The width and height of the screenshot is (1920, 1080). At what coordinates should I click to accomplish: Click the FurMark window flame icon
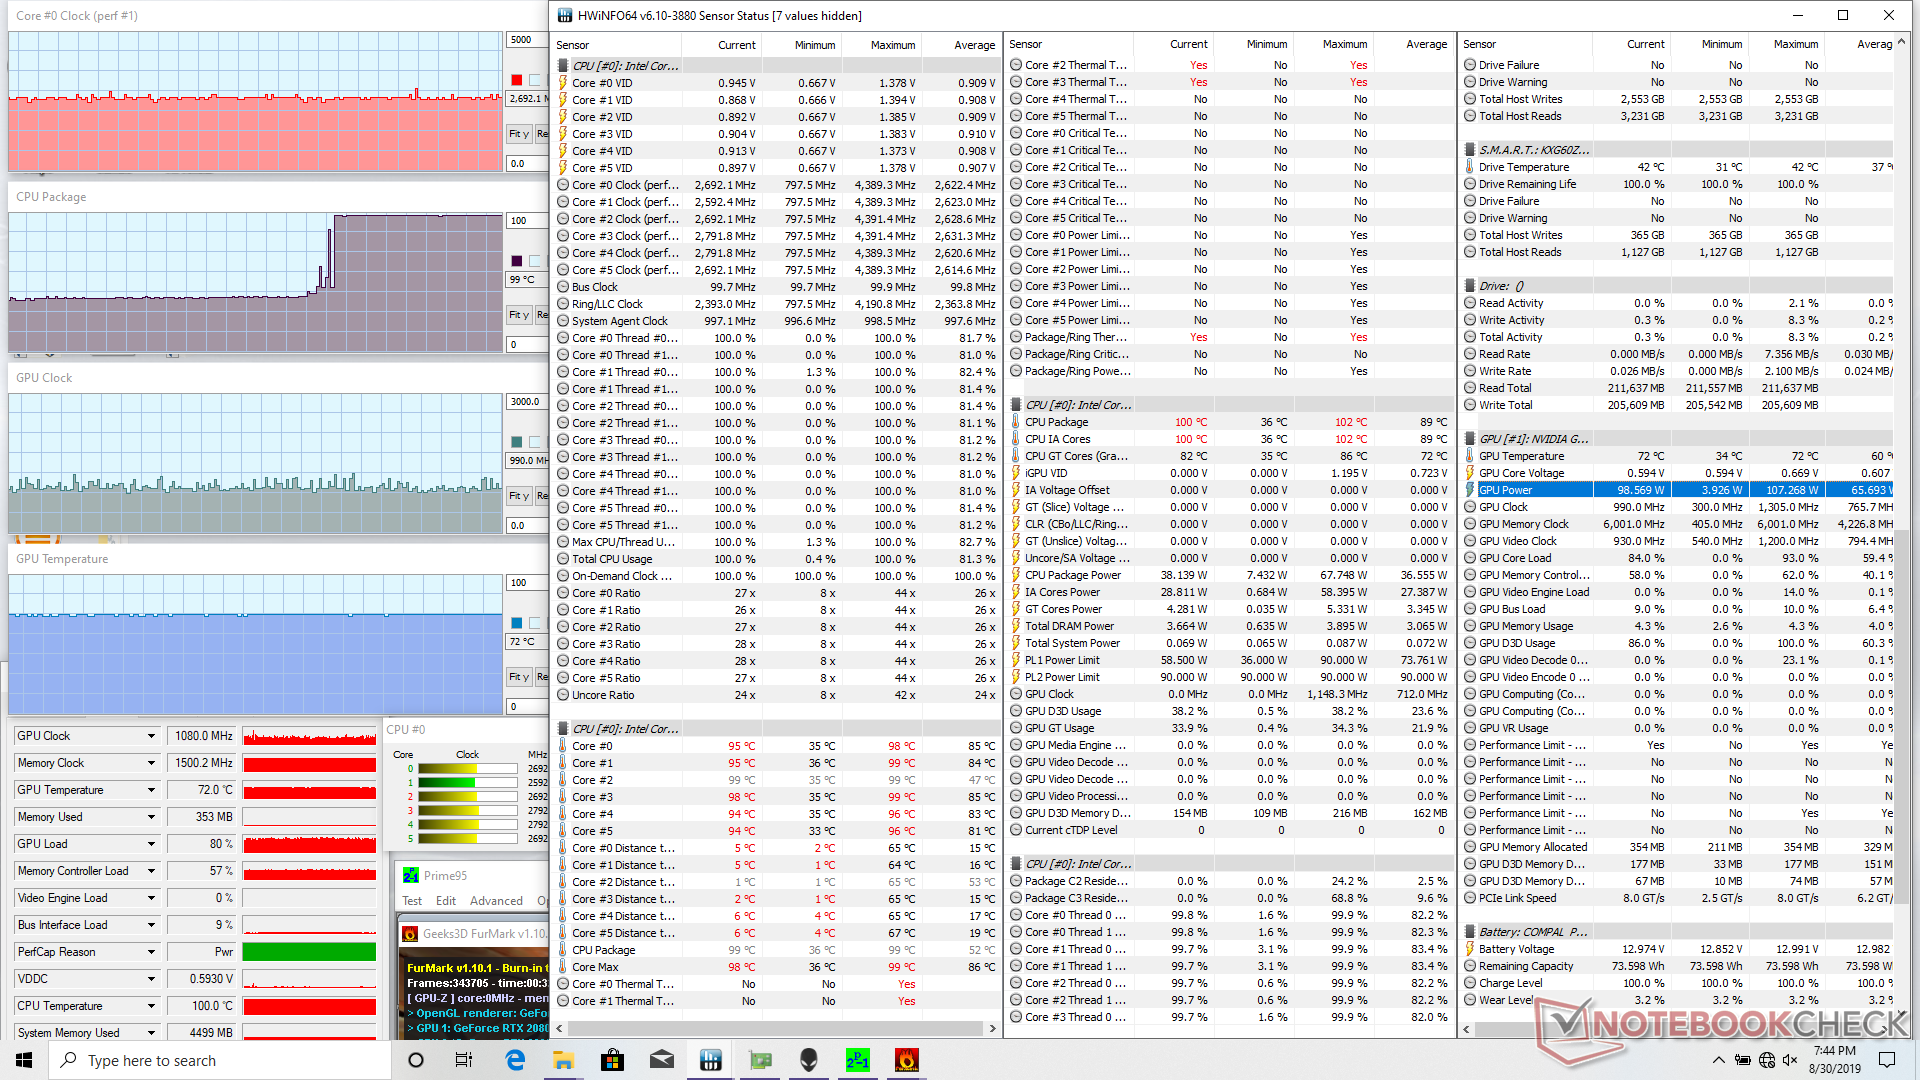click(x=410, y=934)
